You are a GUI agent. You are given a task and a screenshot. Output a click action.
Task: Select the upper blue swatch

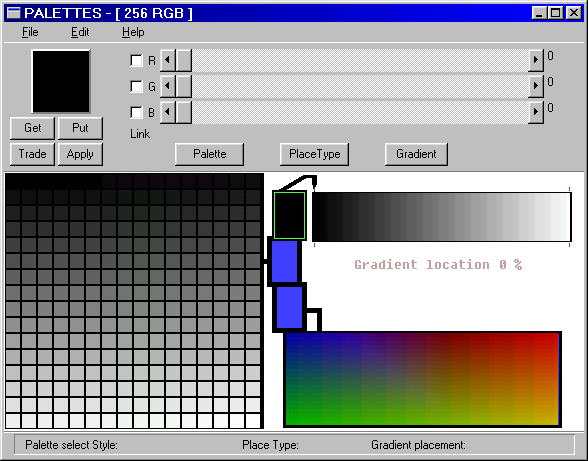[x=284, y=261]
